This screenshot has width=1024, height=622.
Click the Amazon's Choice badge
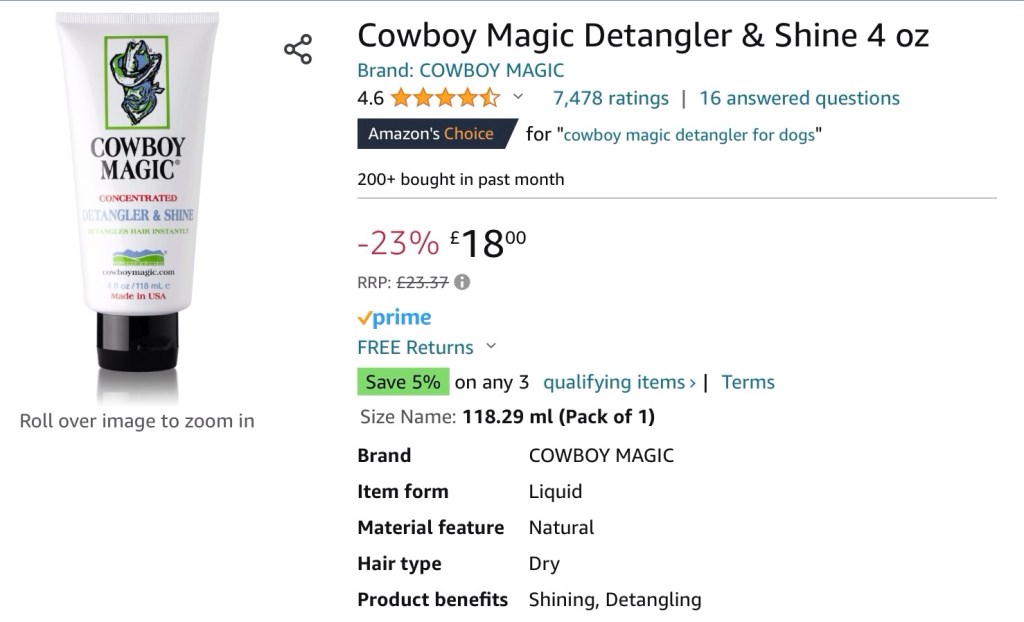(432, 134)
